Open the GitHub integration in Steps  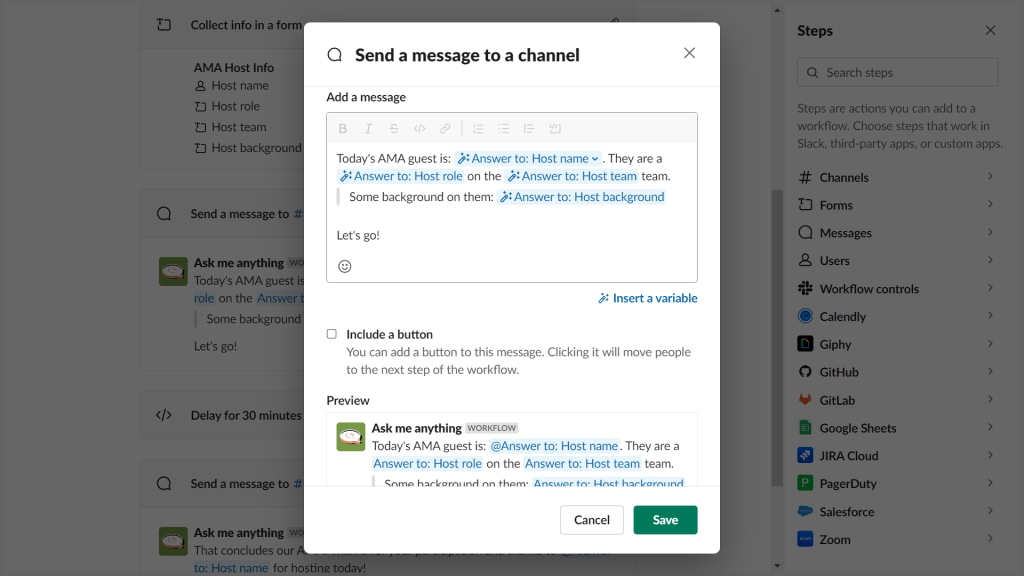click(x=897, y=371)
